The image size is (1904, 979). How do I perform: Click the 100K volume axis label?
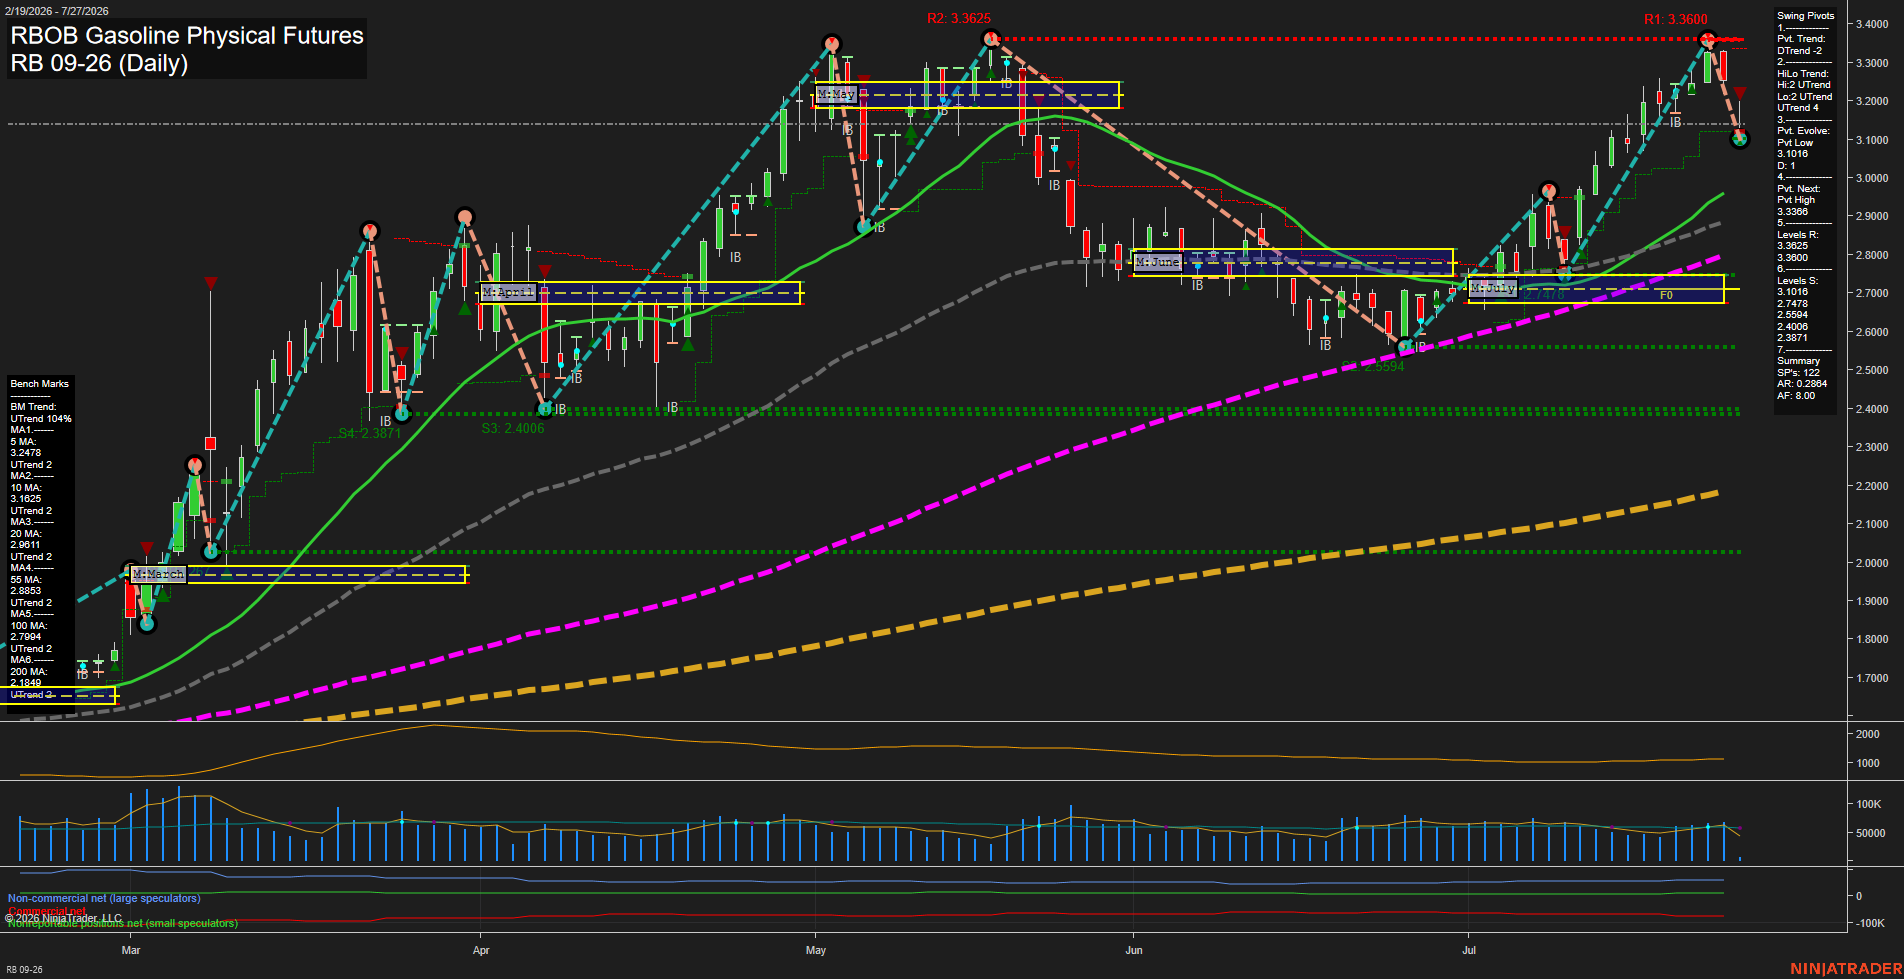tap(1869, 804)
